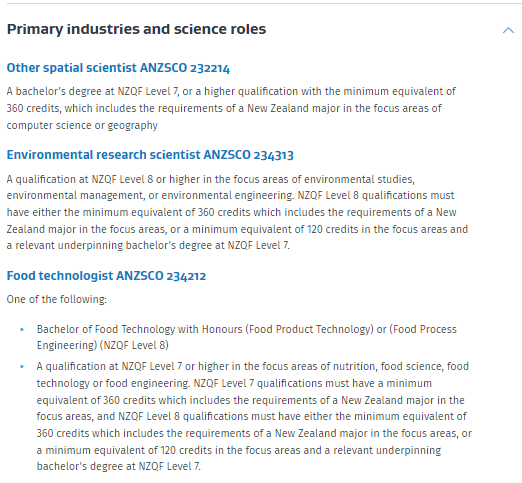Open Other spatial scientist ANZSCO 232214 link

coord(118,68)
